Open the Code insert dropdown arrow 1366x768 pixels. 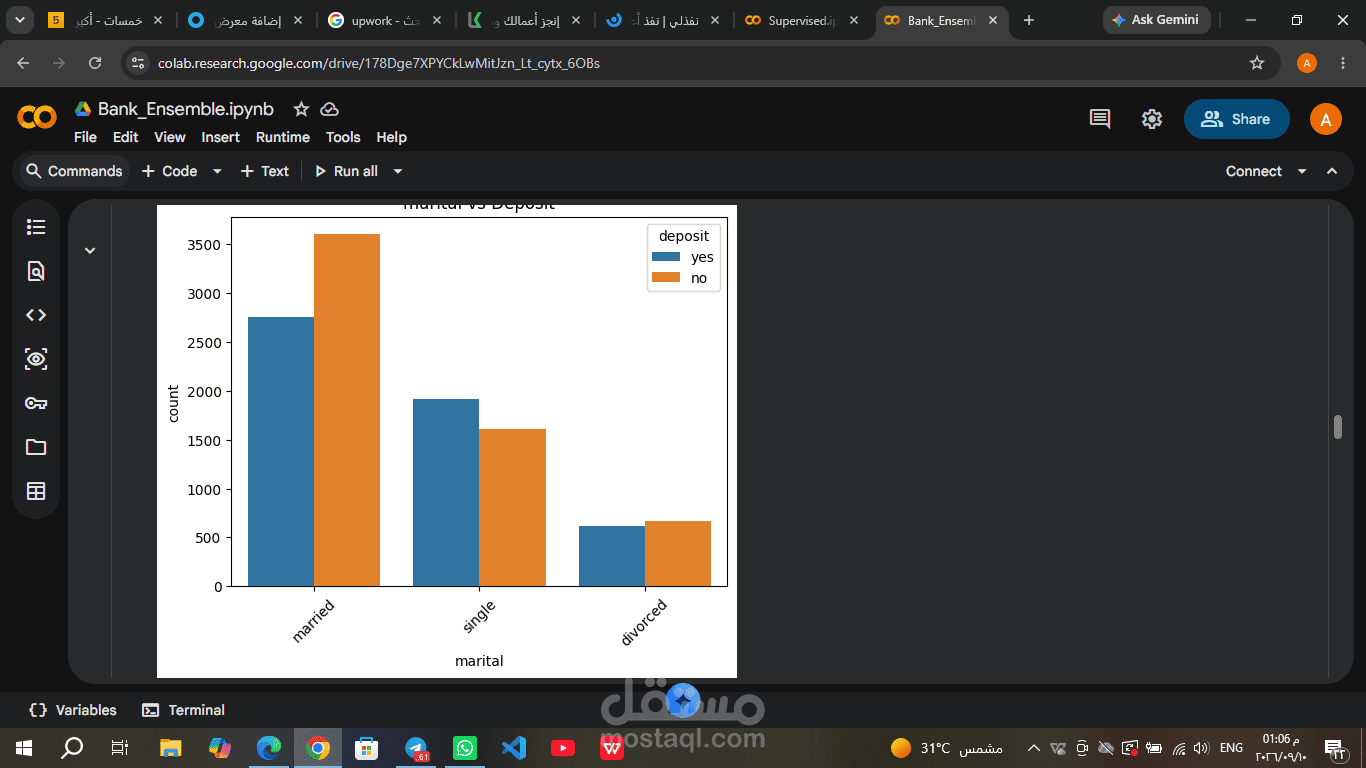pos(217,171)
